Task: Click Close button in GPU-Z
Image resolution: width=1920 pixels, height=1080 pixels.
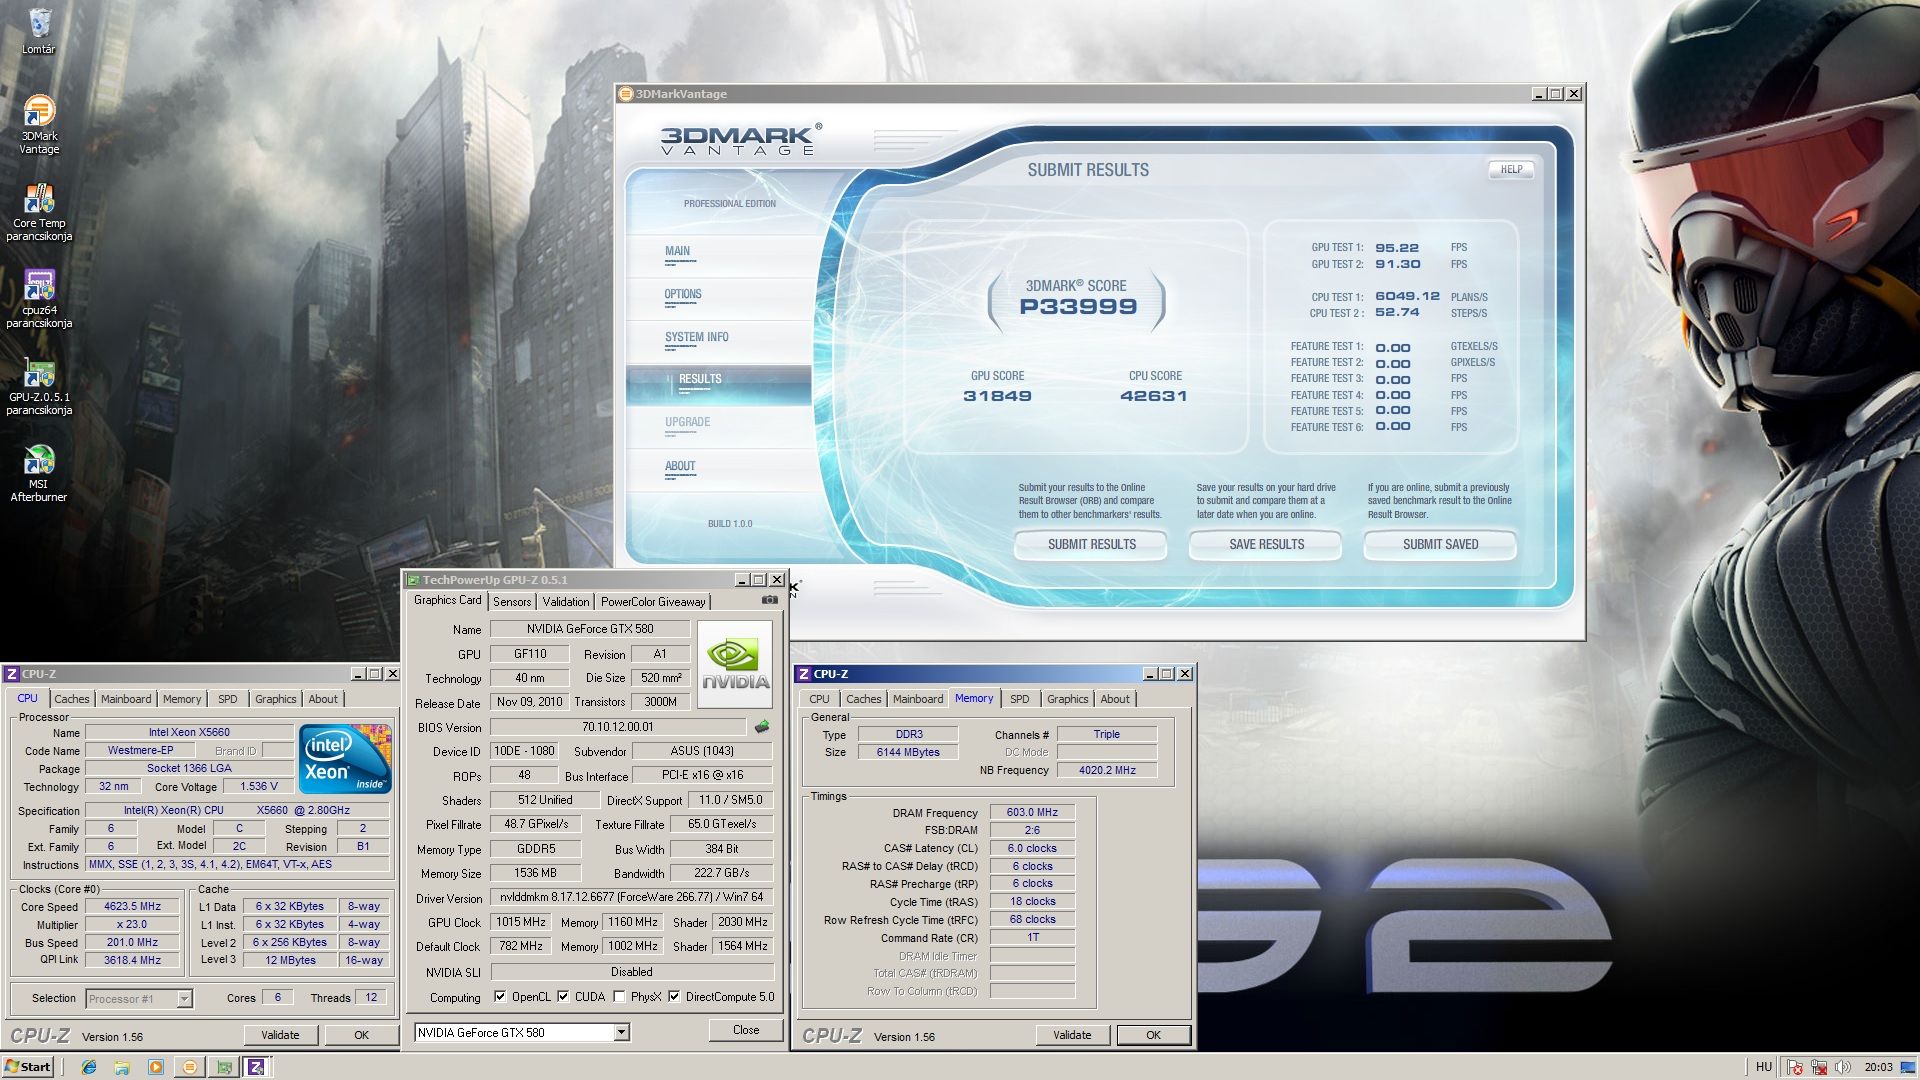Action: [746, 1030]
